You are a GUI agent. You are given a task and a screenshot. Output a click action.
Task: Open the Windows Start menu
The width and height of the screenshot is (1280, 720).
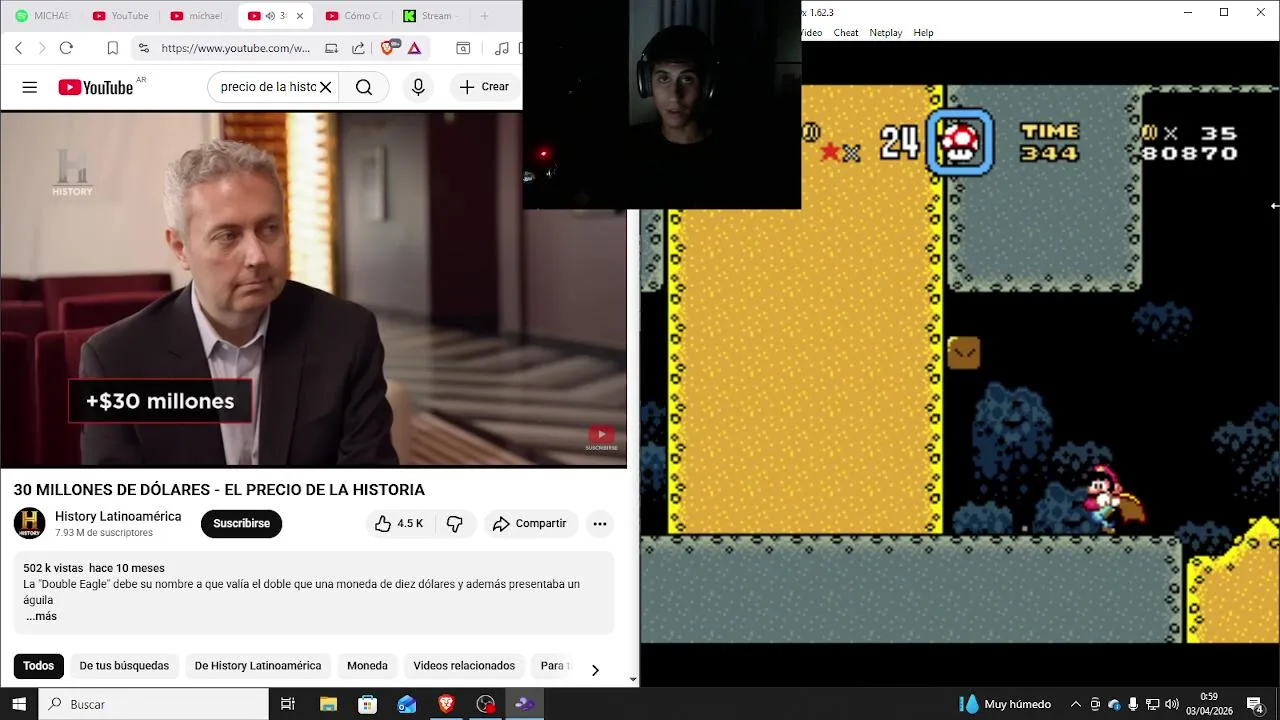(19, 704)
